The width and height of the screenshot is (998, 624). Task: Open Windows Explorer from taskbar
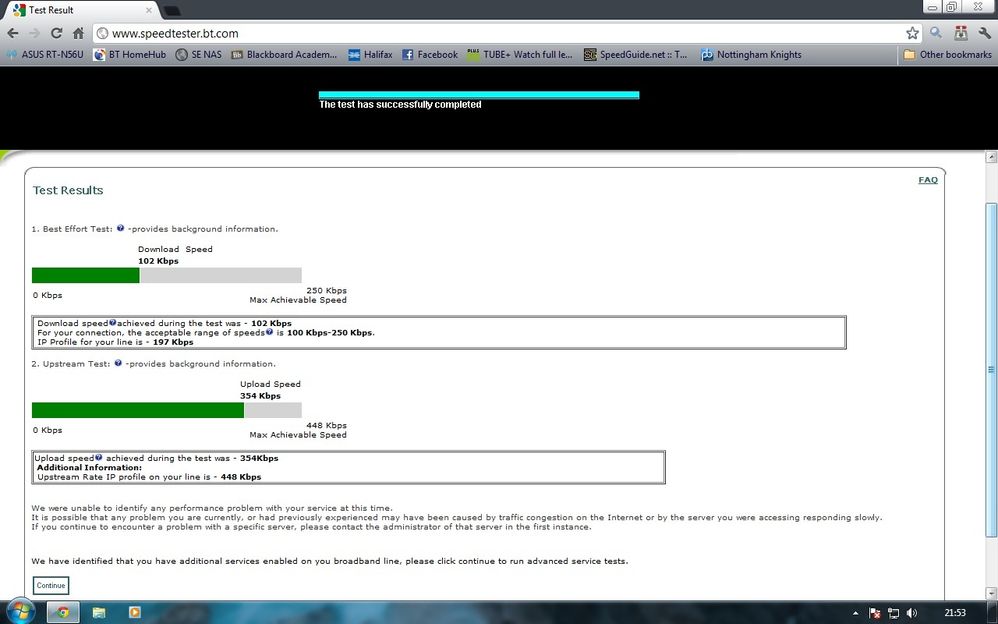pos(99,613)
